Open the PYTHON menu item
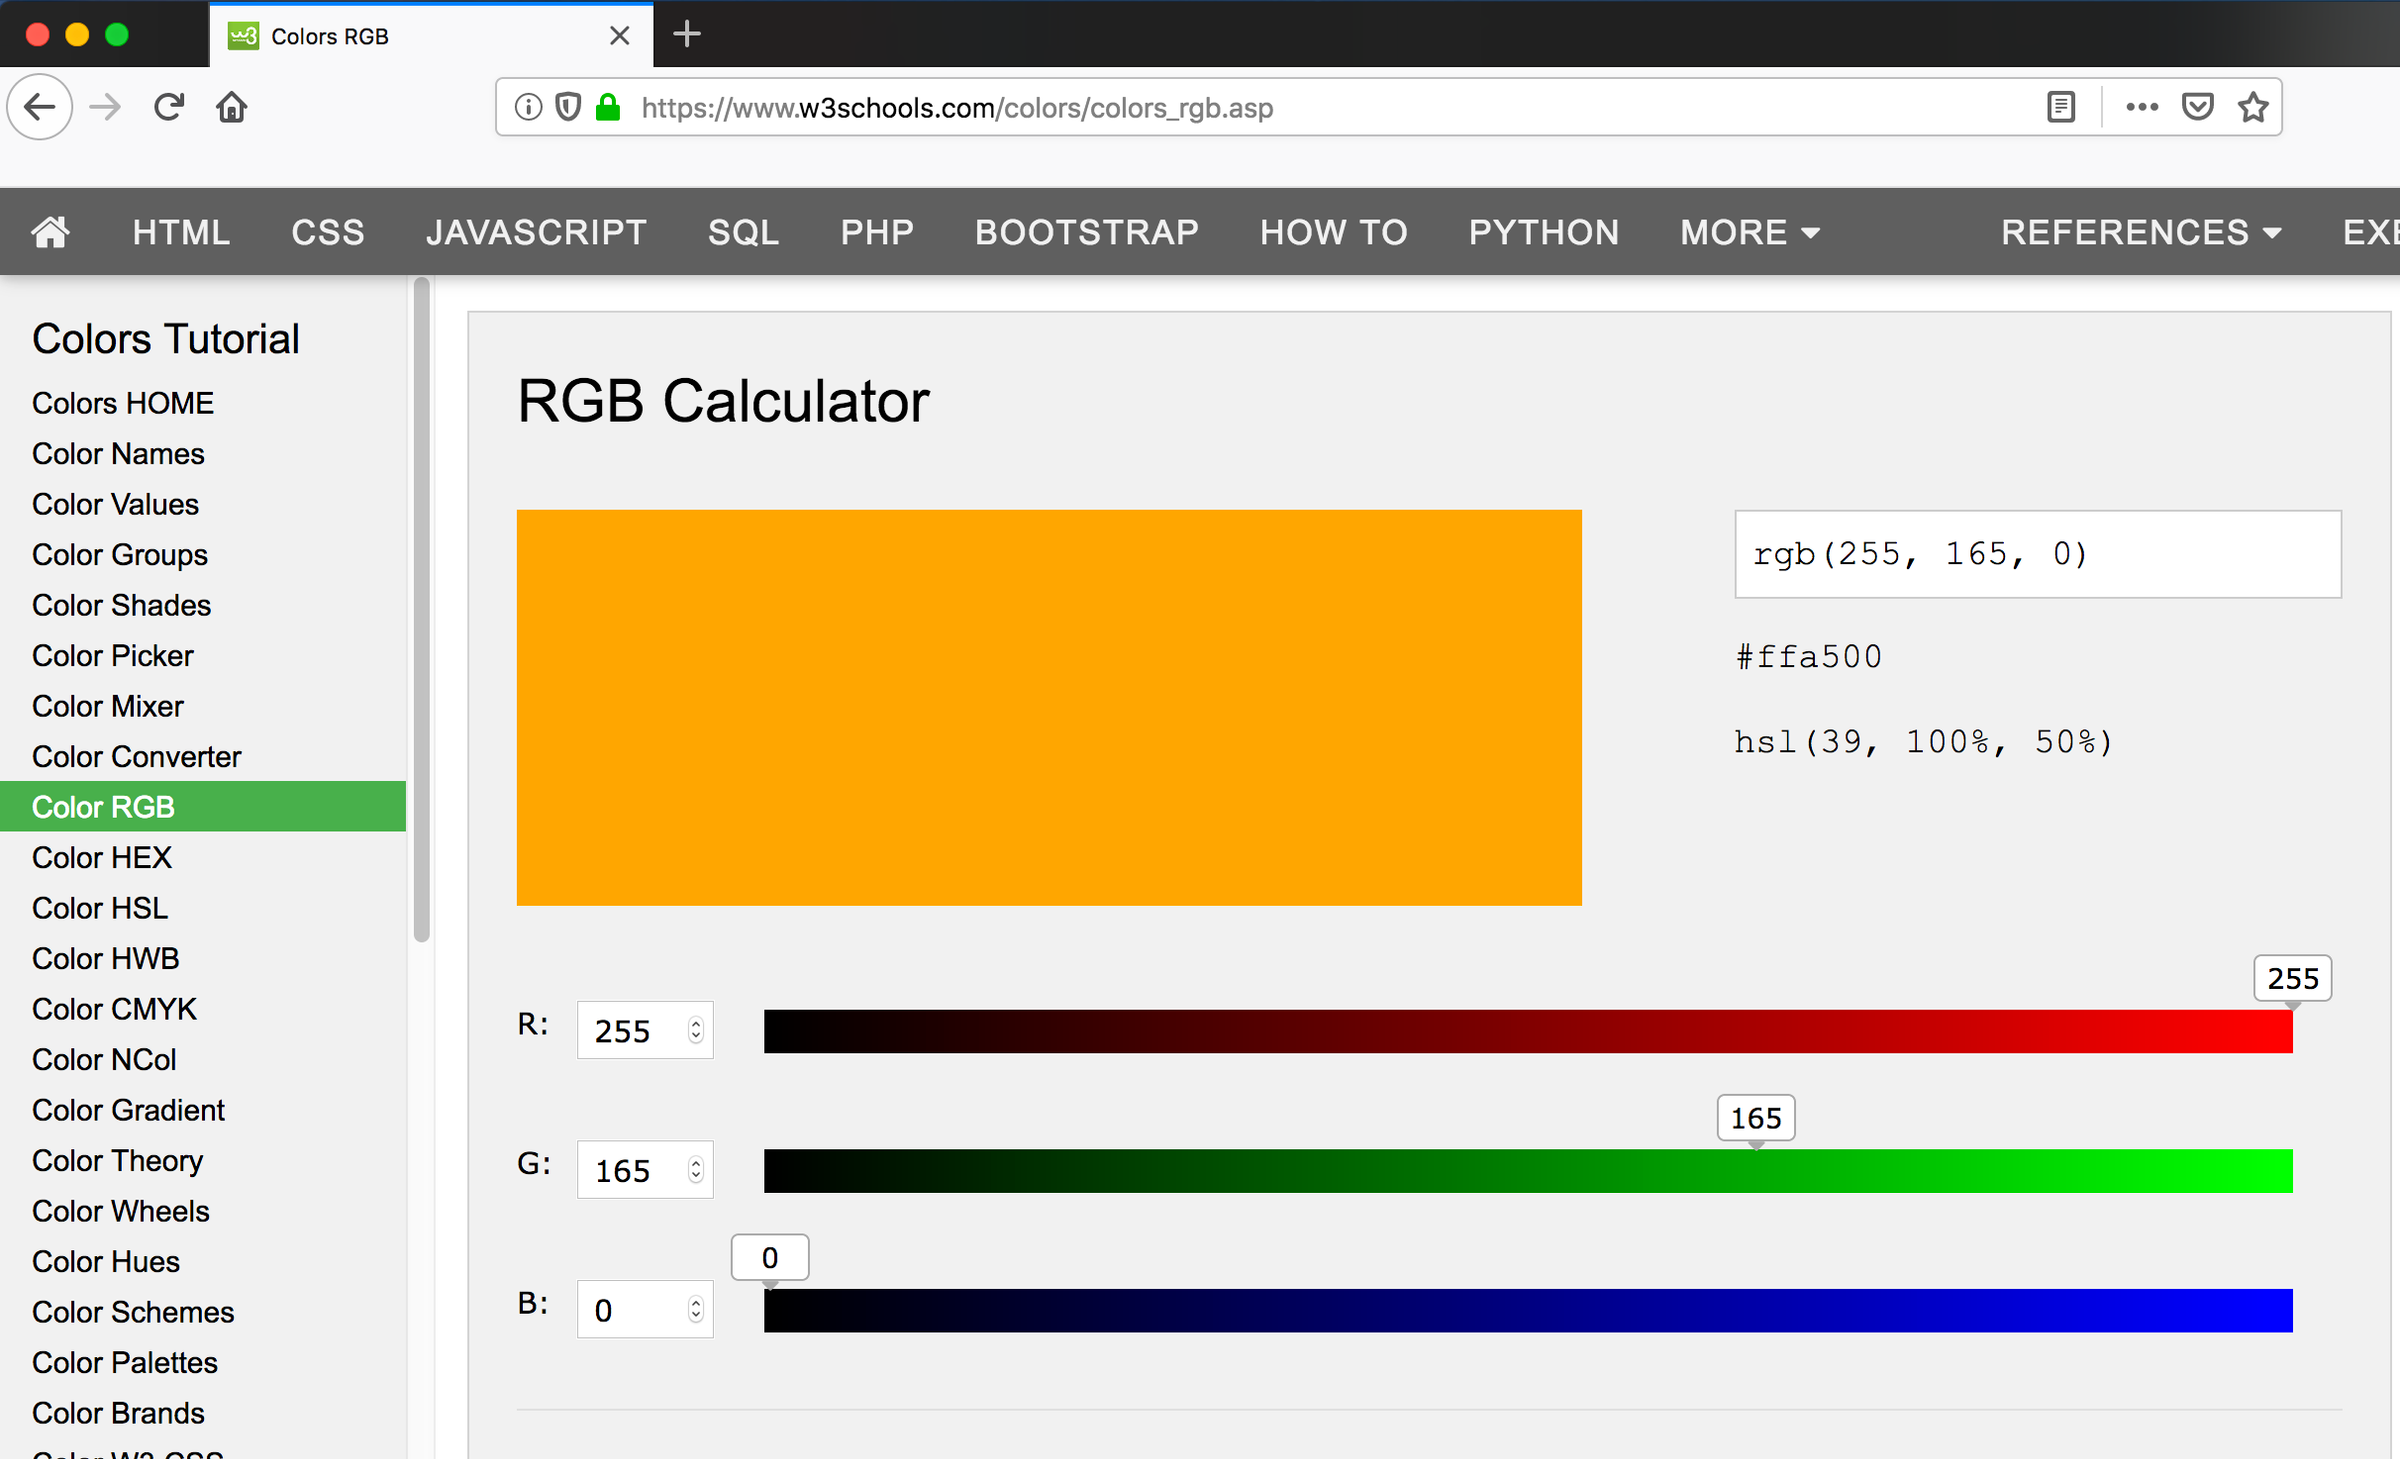The width and height of the screenshot is (2400, 1459). click(1543, 232)
